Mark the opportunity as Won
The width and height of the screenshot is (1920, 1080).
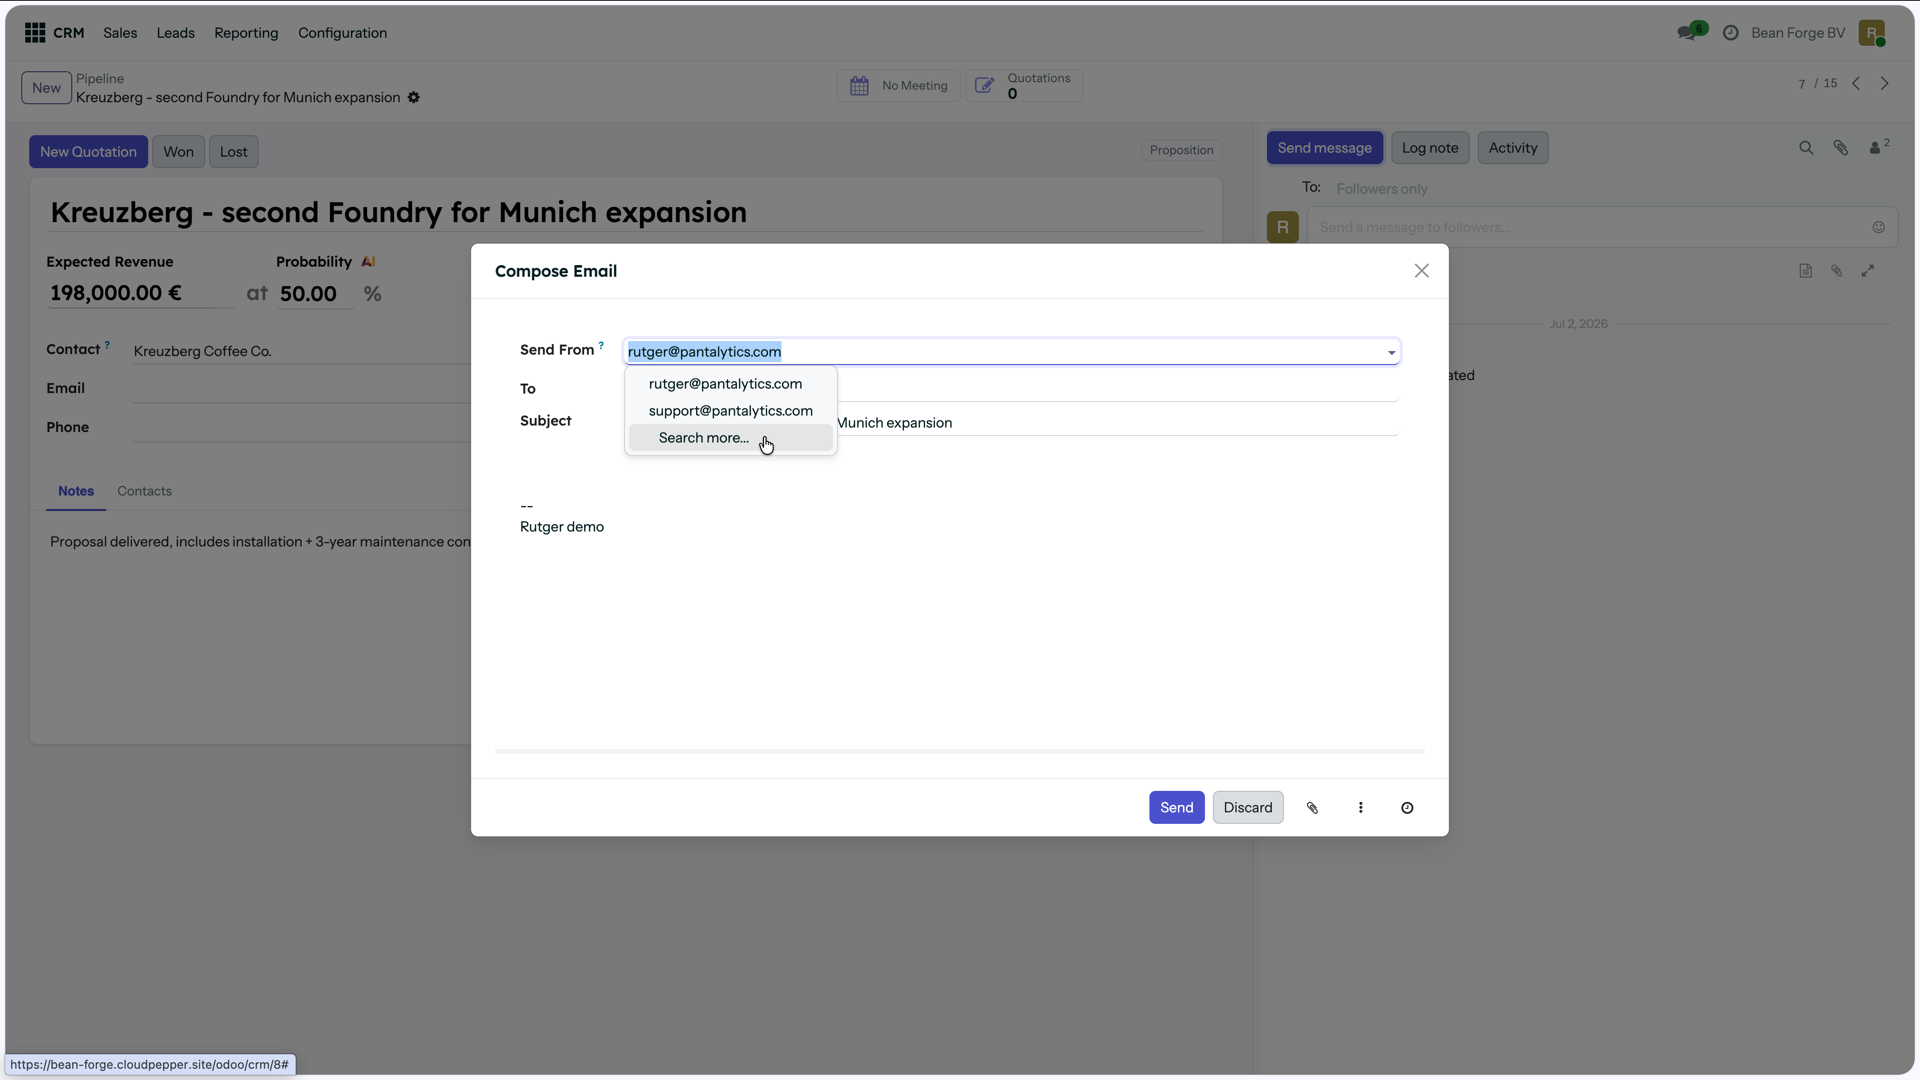[179, 152]
